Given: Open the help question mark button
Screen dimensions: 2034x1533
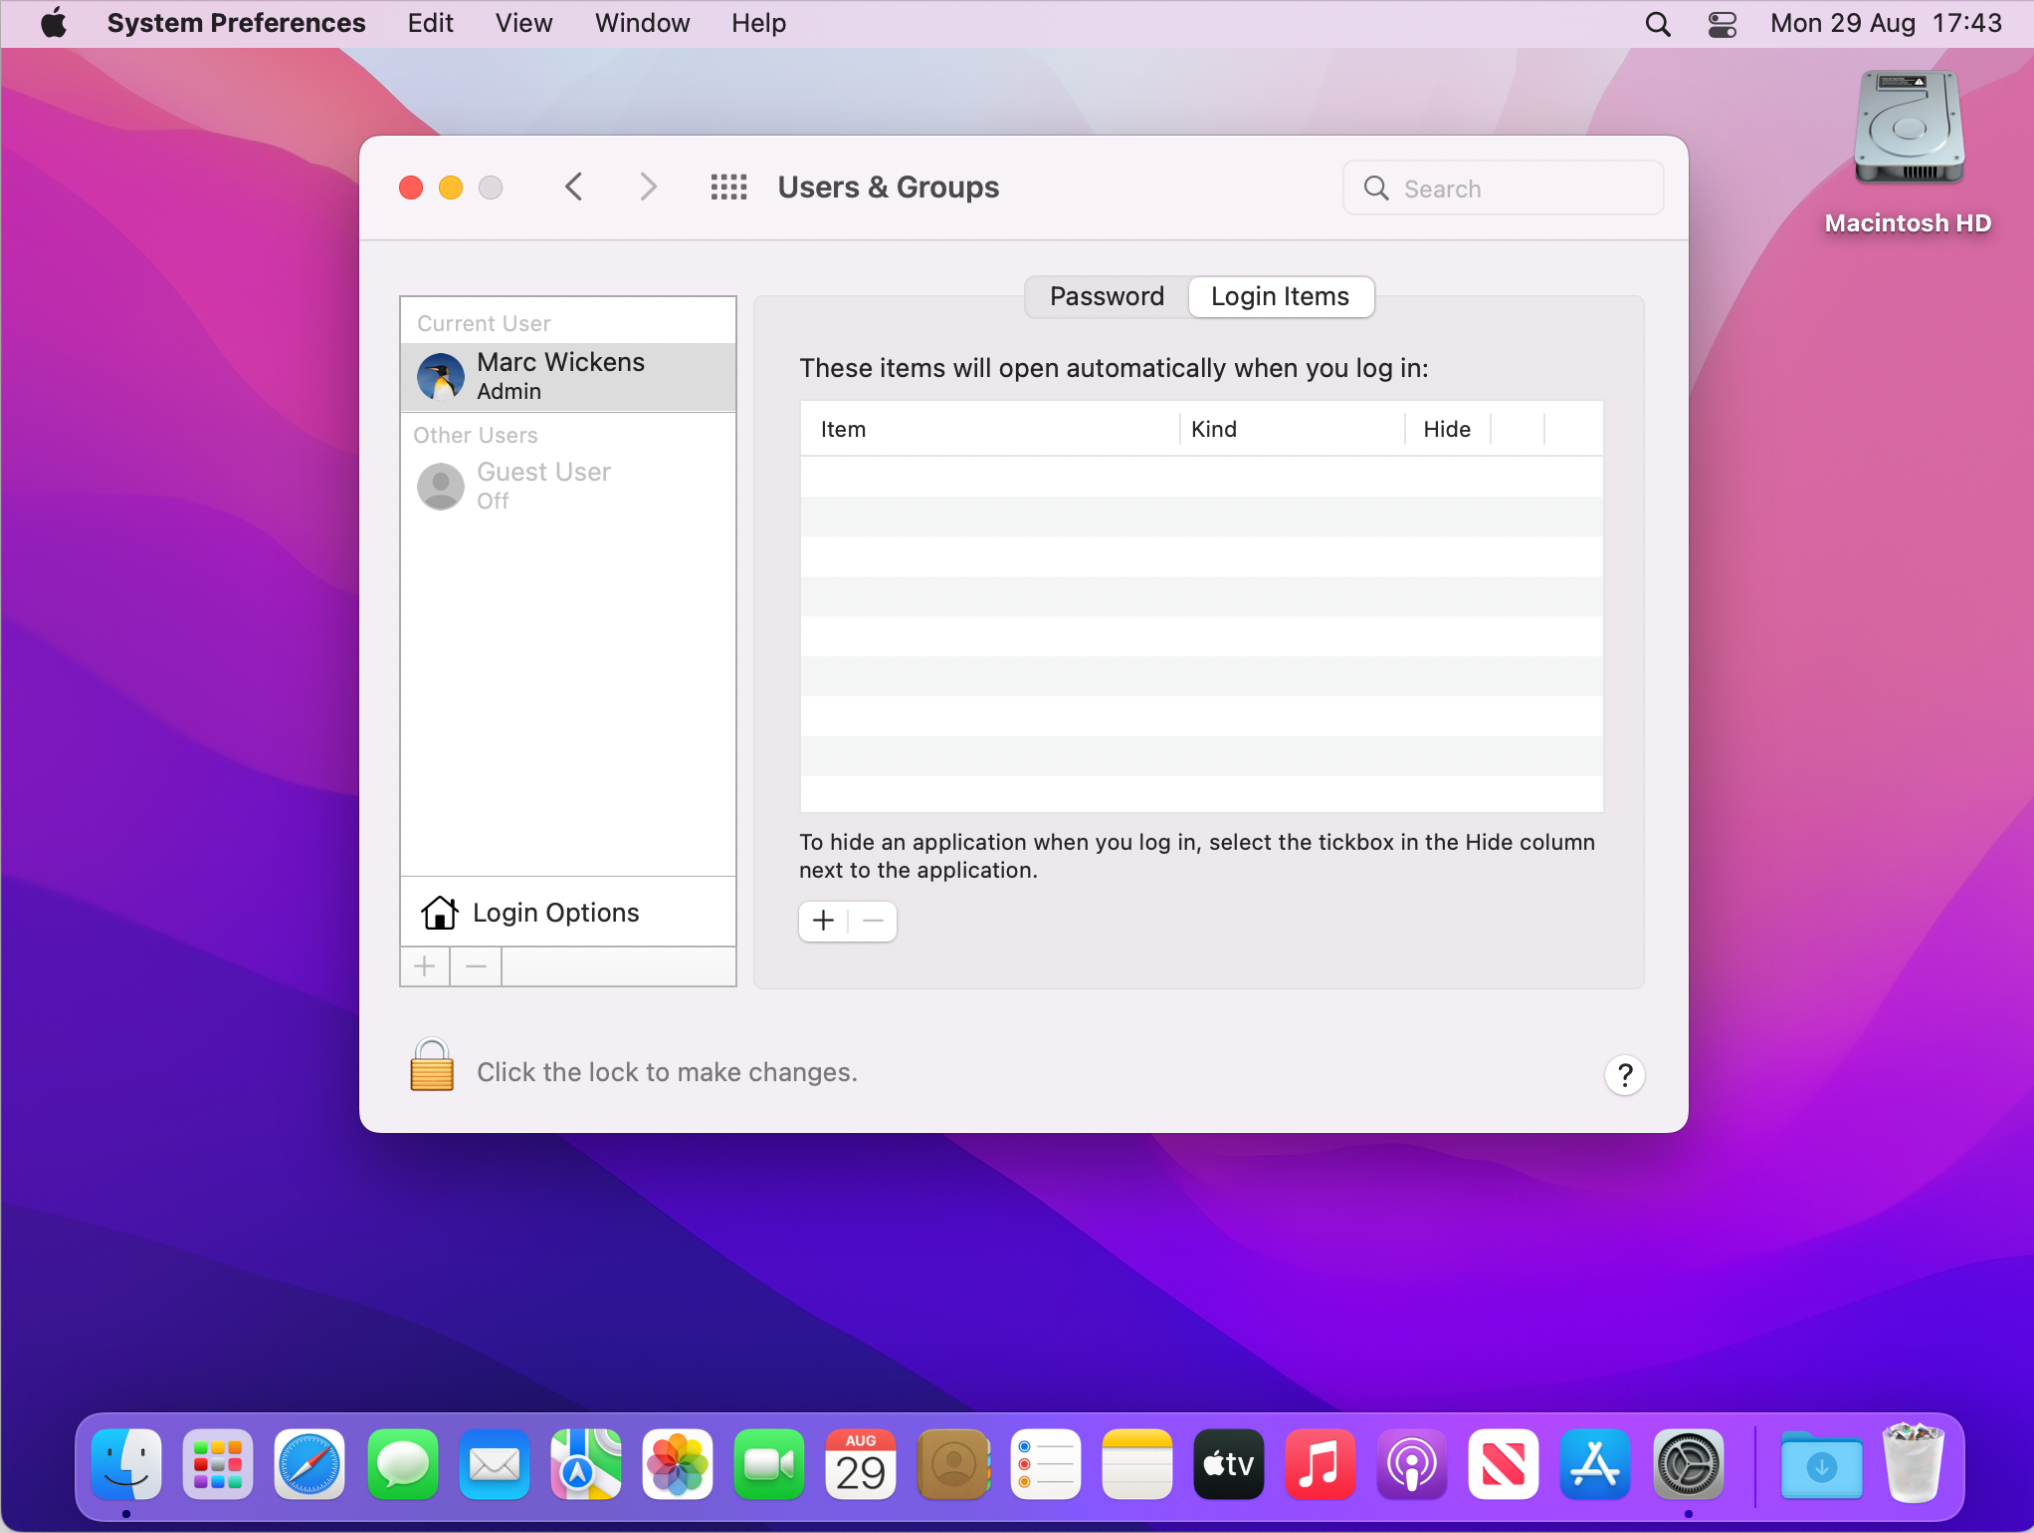Looking at the screenshot, I should click(x=1624, y=1075).
